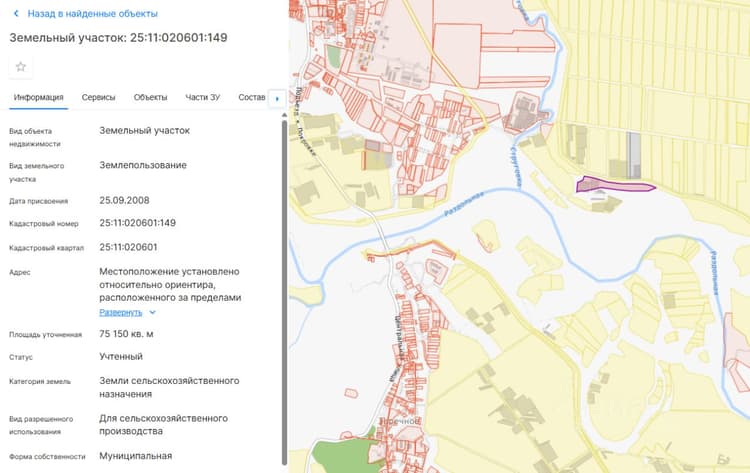Go to the Состав tab
Image resolution: width=750 pixels, height=473 pixels.
[252, 97]
